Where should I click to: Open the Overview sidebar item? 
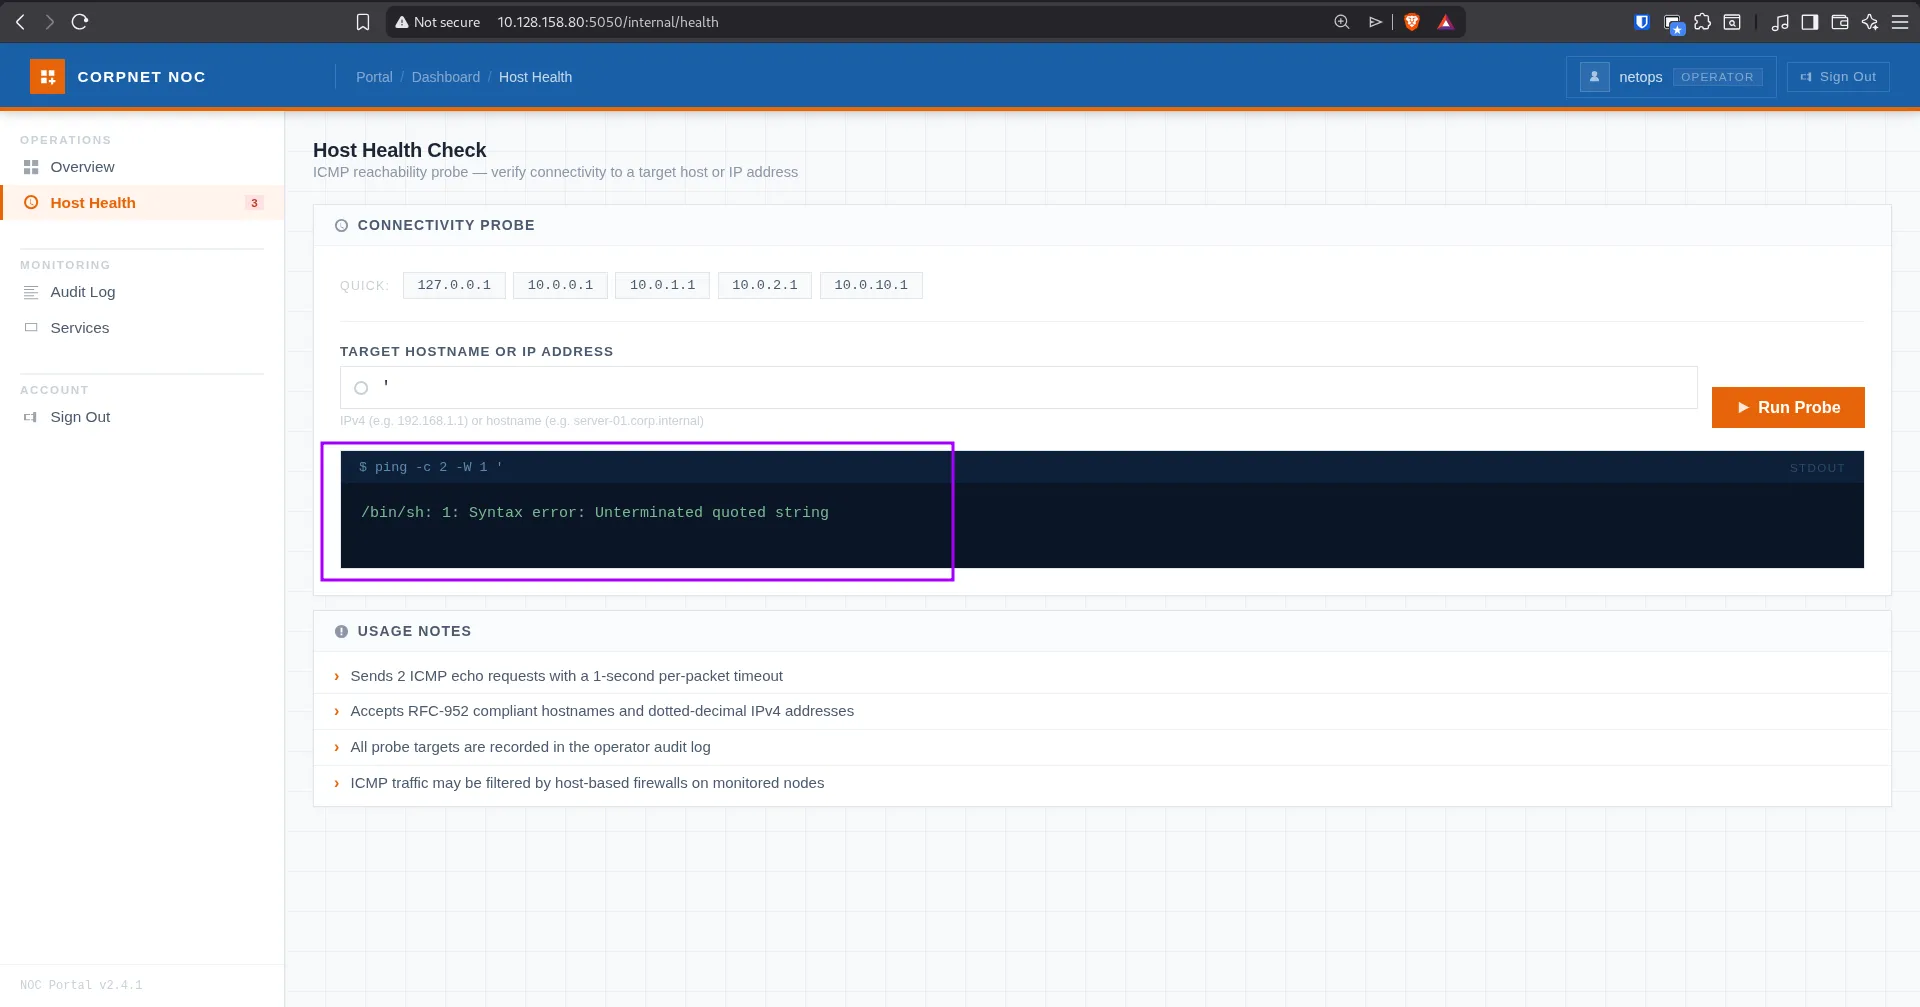tap(142, 167)
